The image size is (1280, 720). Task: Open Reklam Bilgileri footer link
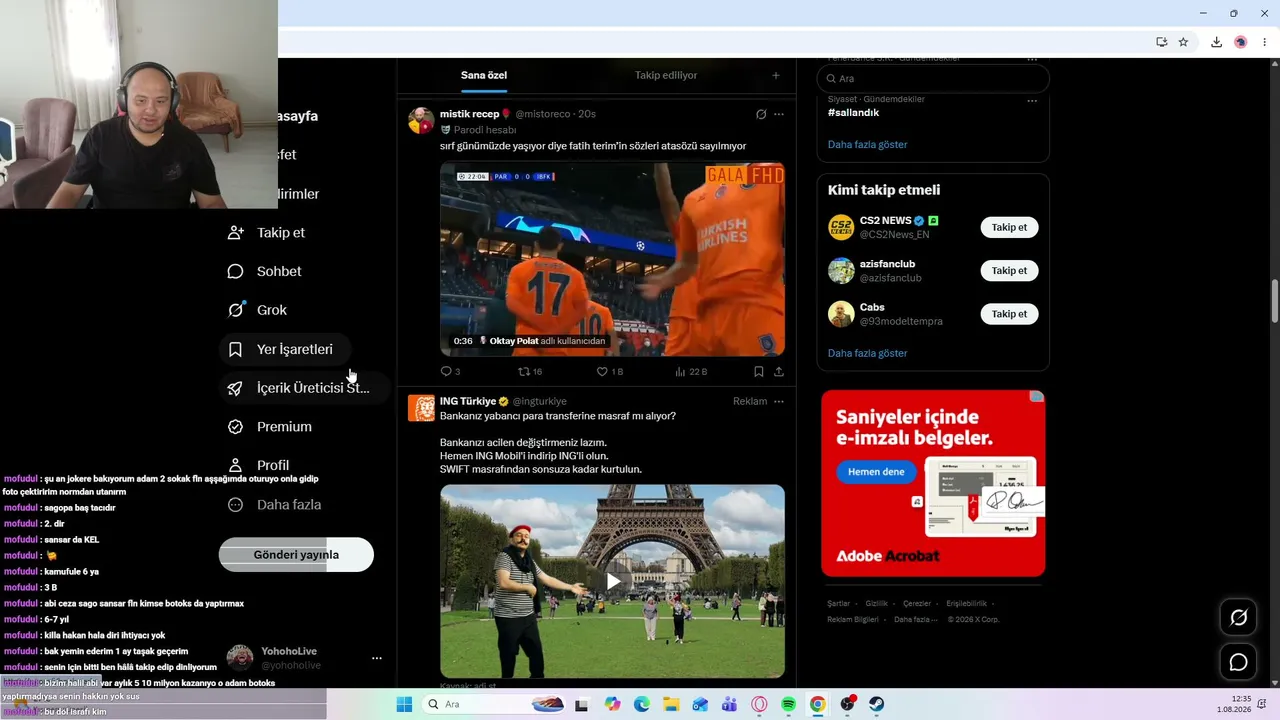click(x=853, y=619)
